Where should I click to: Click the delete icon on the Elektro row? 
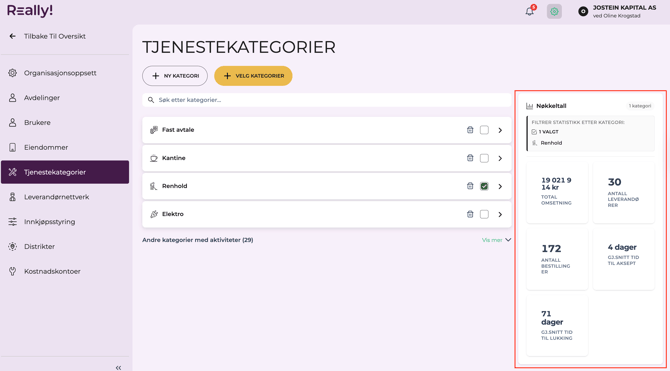[x=470, y=214]
